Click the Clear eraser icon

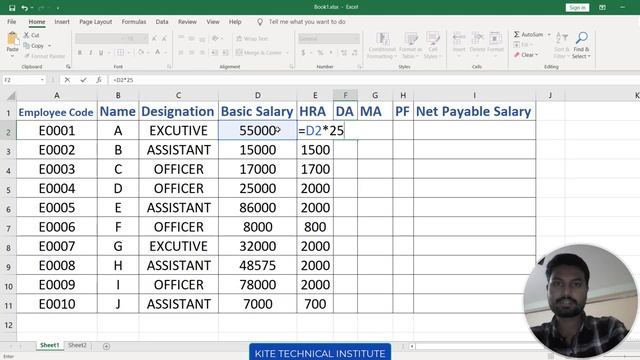(517, 55)
